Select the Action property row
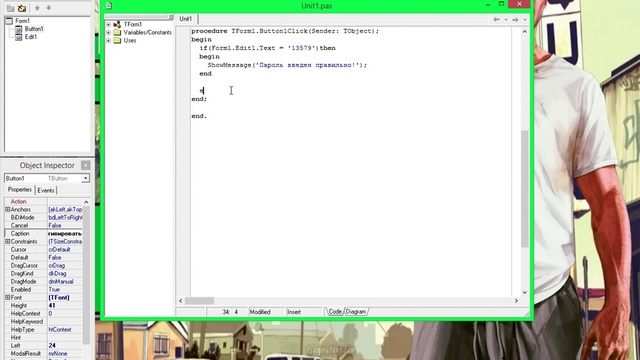 (43, 202)
